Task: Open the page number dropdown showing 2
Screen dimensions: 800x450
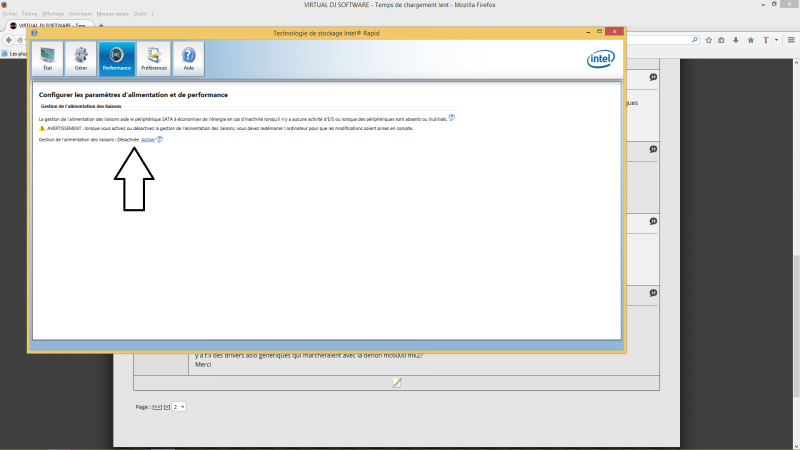Action: click(x=179, y=407)
